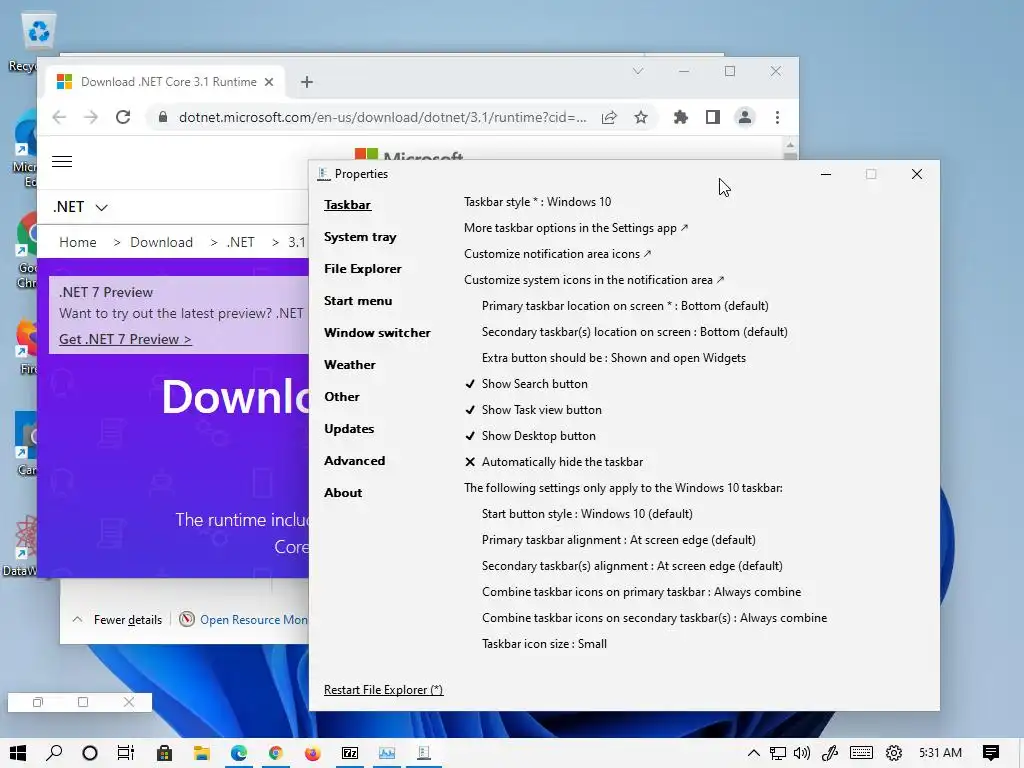This screenshot has width=1024, height=768.
Task: Show hidden system tray icons chevron
Action: tap(753, 753)
